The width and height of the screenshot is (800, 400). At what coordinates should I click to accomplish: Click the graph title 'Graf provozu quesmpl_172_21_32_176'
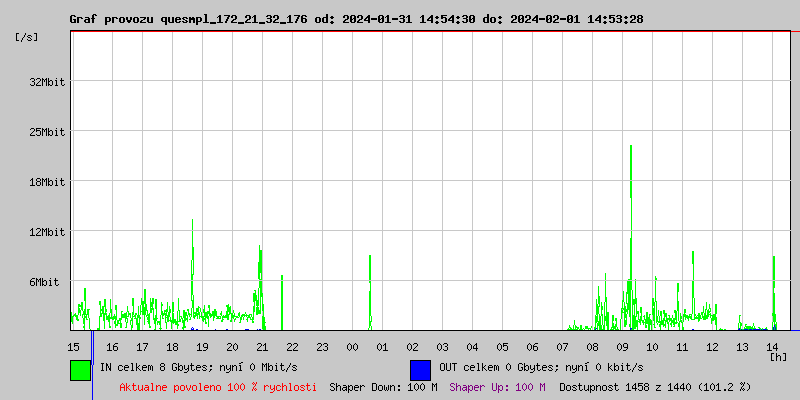tap(190, 19)
